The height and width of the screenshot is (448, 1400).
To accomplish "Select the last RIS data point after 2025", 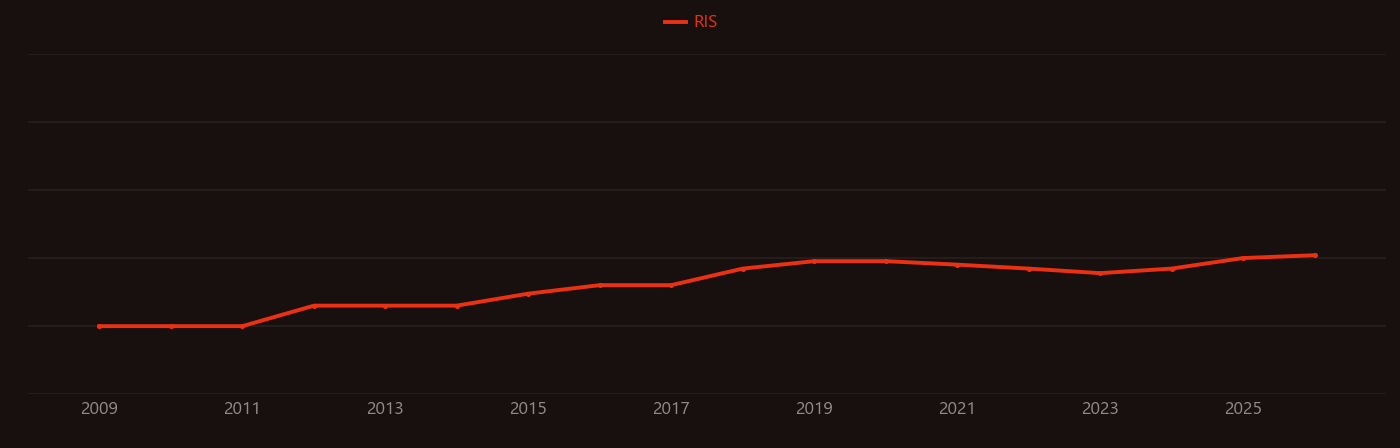I will pyautogui.click(x=1315, y=255).
